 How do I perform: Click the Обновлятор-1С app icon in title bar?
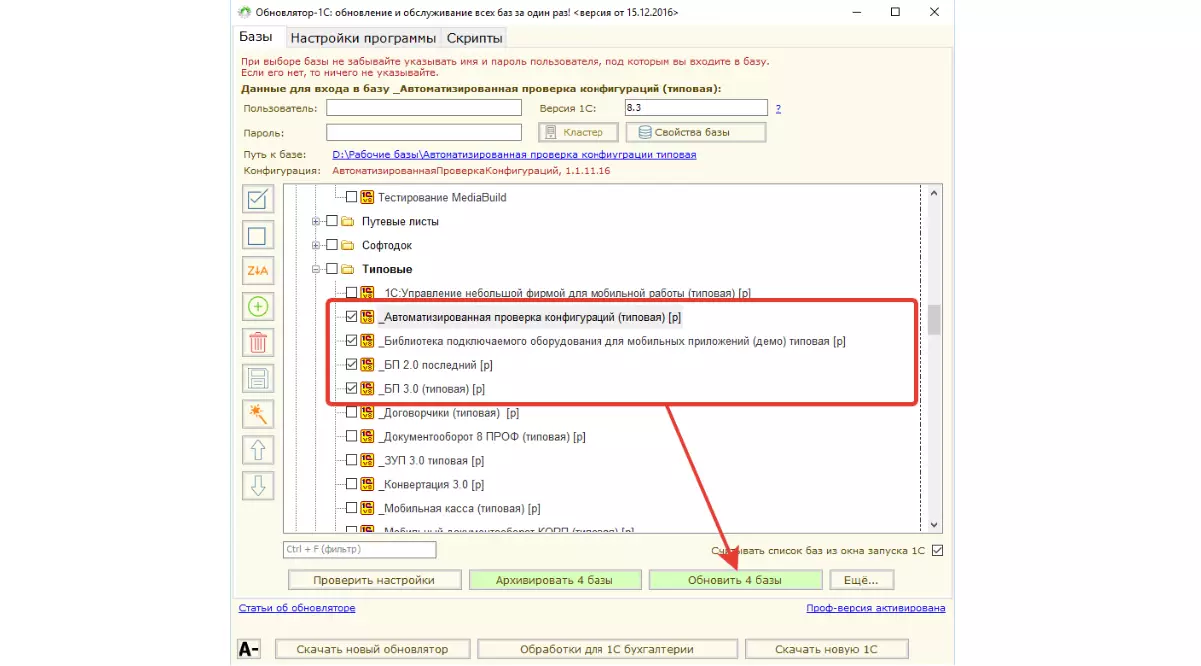(246, 12)
